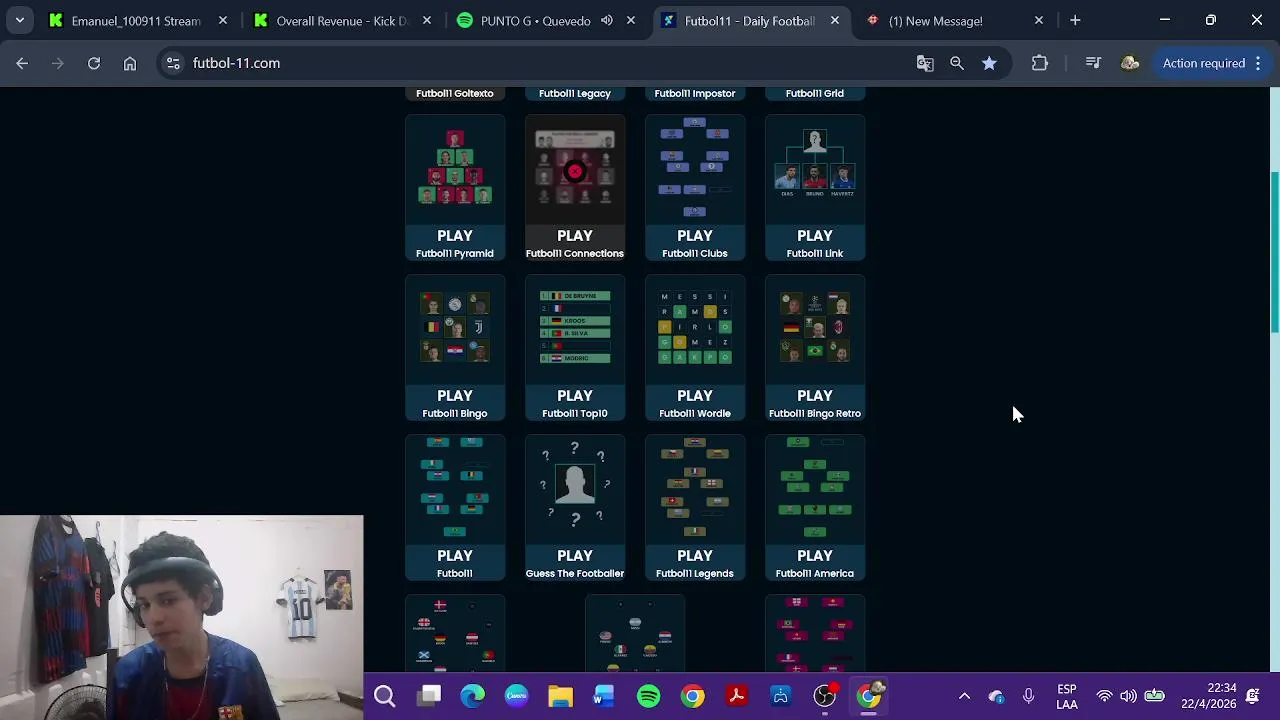Open a new browser tab

[1075, 20]
